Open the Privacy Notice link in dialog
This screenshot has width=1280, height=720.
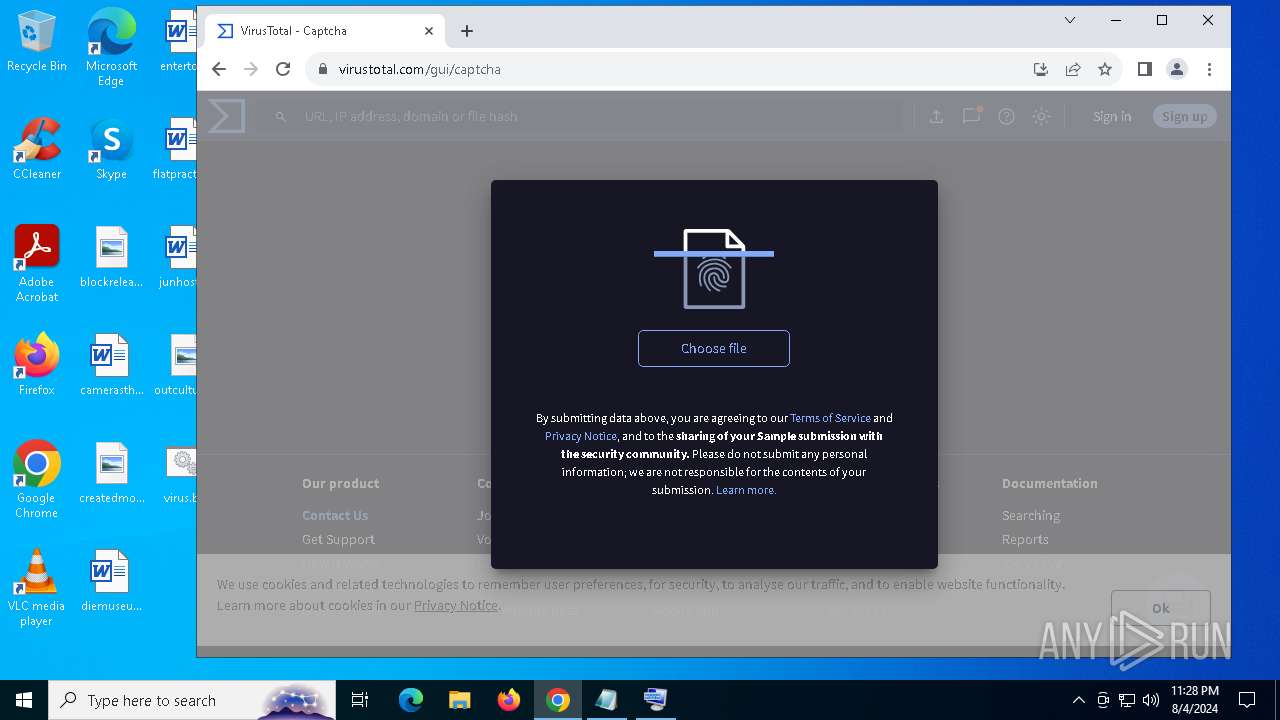(581, 436)
